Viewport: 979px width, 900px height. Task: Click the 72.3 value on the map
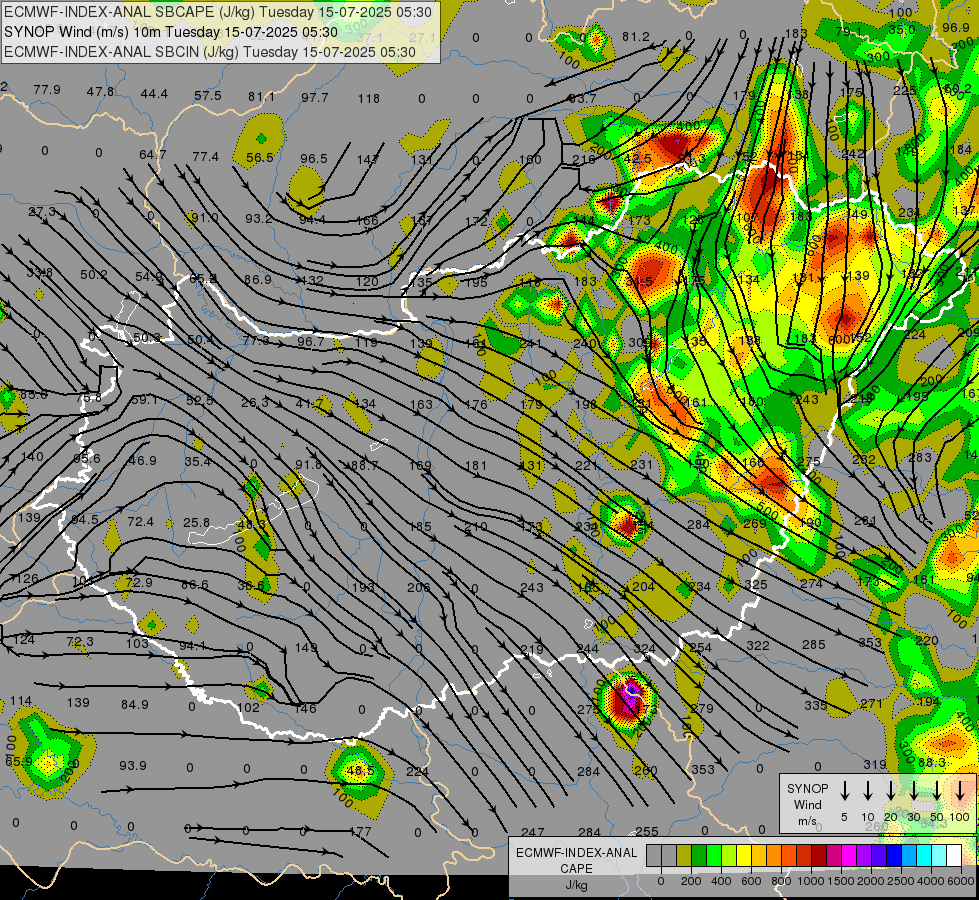(x=80, y=641)
